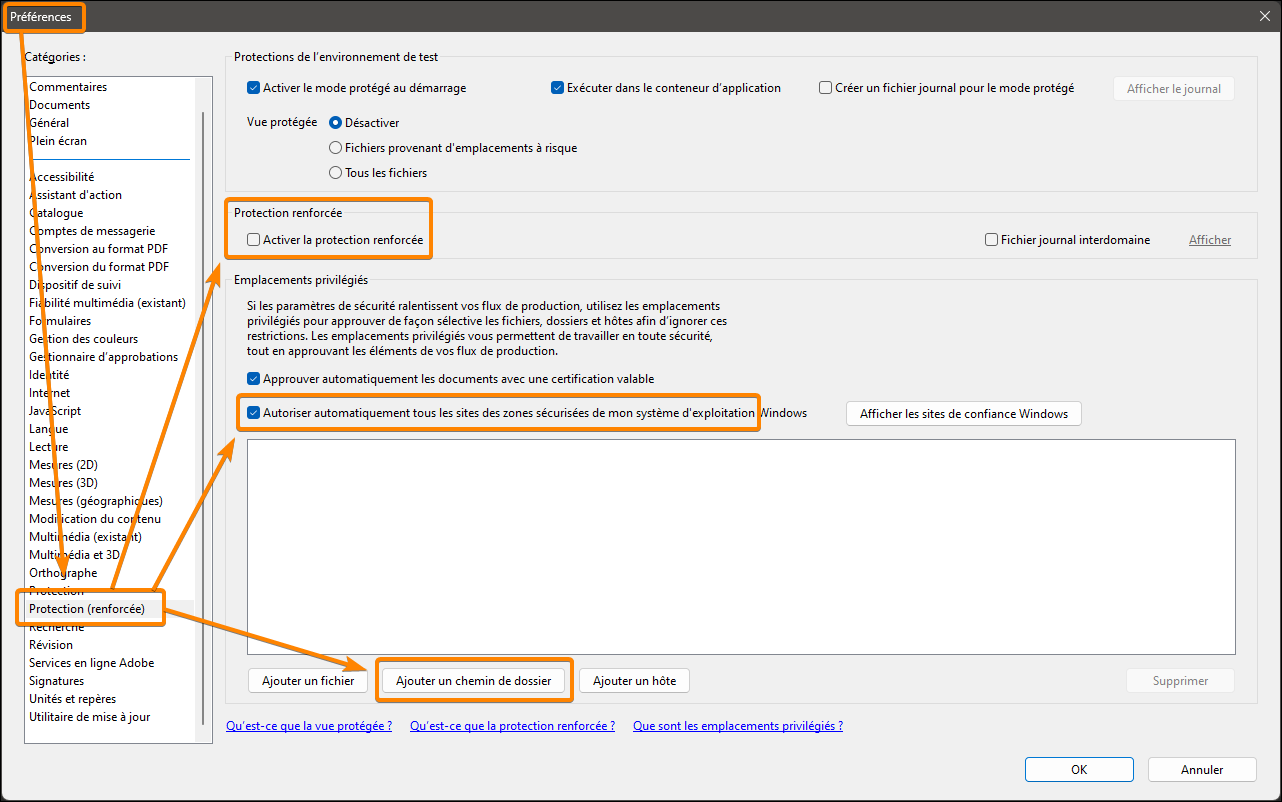Enable "Créer un fichier journal pour le mode protégé"
Screen dimensions: 1282x802
pyautogui.click(x=825, y=87)
